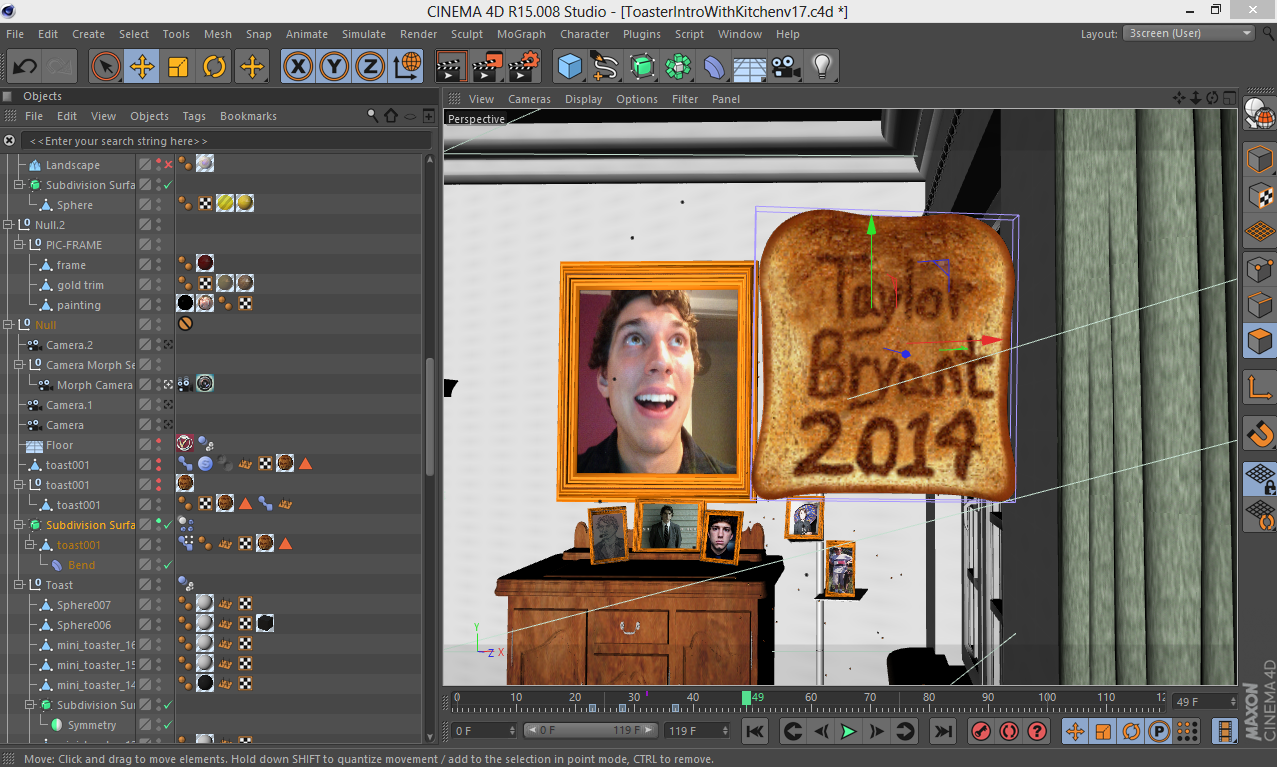Play the animation forwards
The width and height of the screenshot is (1277, 767).
point(849,732)
